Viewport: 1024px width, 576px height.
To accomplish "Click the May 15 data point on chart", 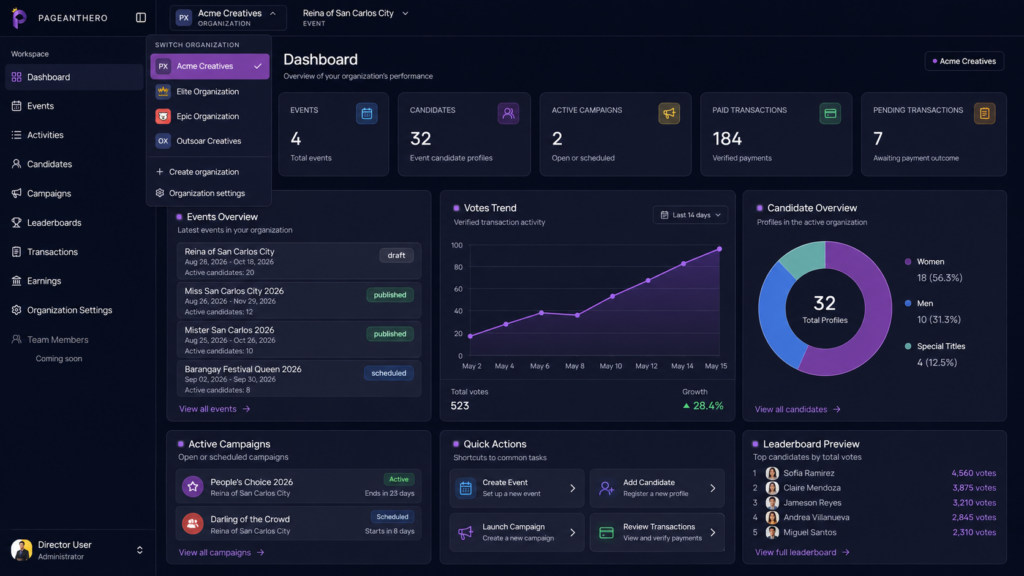I will pyautogui.click(x=720, y=249).
